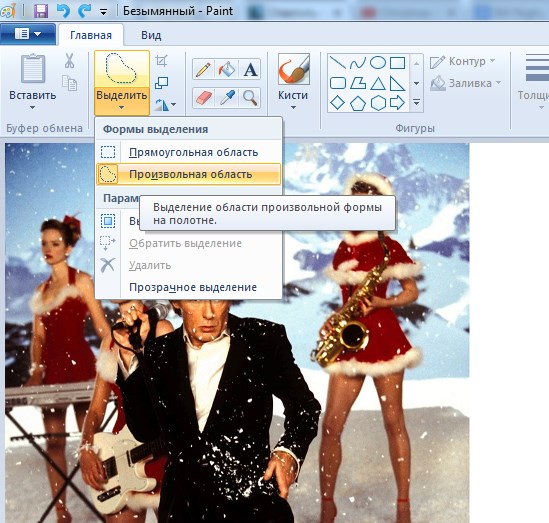The image size is (549, 523).
Task: Click the Толщина line size button
Action: [x=533, y=81]
